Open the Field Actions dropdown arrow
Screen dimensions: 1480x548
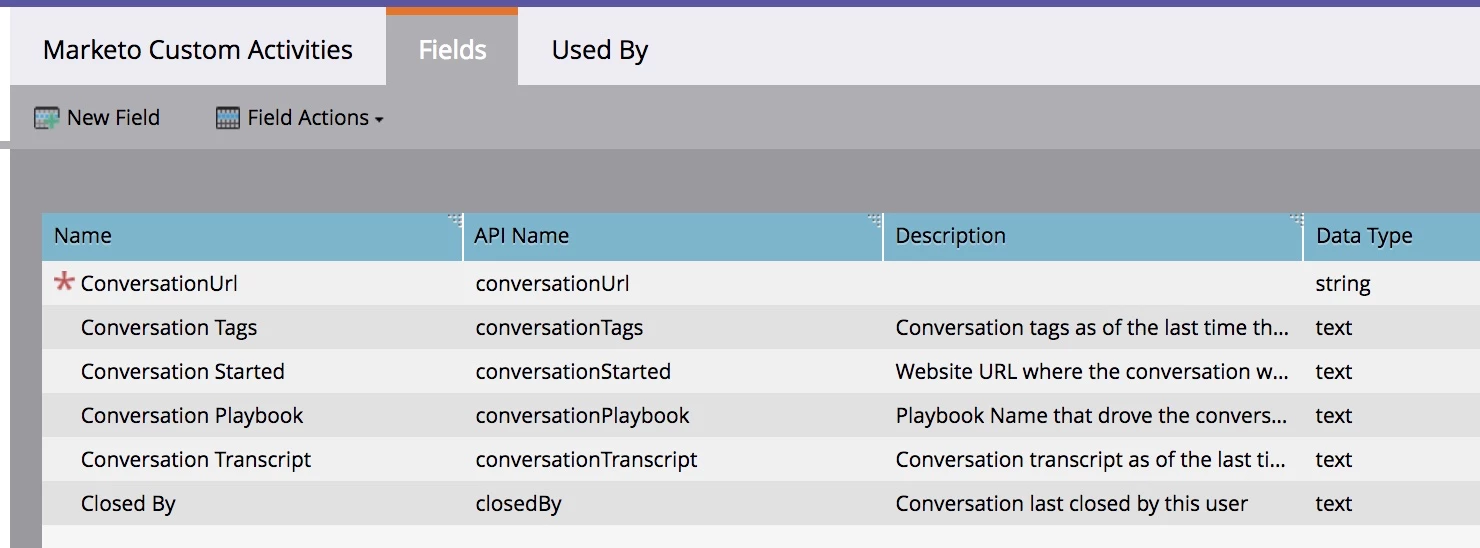click(379, 120)
